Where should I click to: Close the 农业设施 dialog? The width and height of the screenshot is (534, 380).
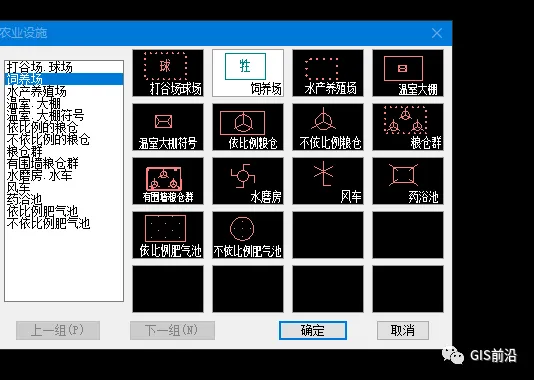(437, 33)
